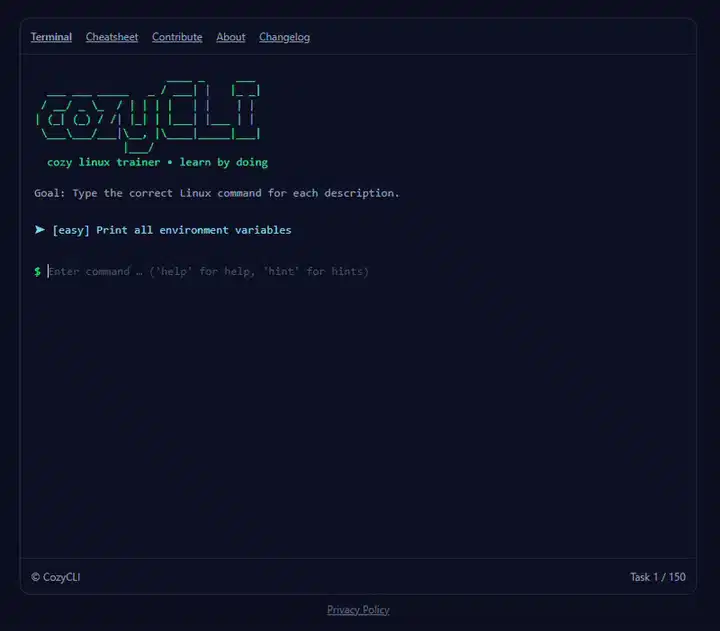
Task: Click the cozyCLI ASCII logo
Action: pyautogui.click(x=148, y=116)
